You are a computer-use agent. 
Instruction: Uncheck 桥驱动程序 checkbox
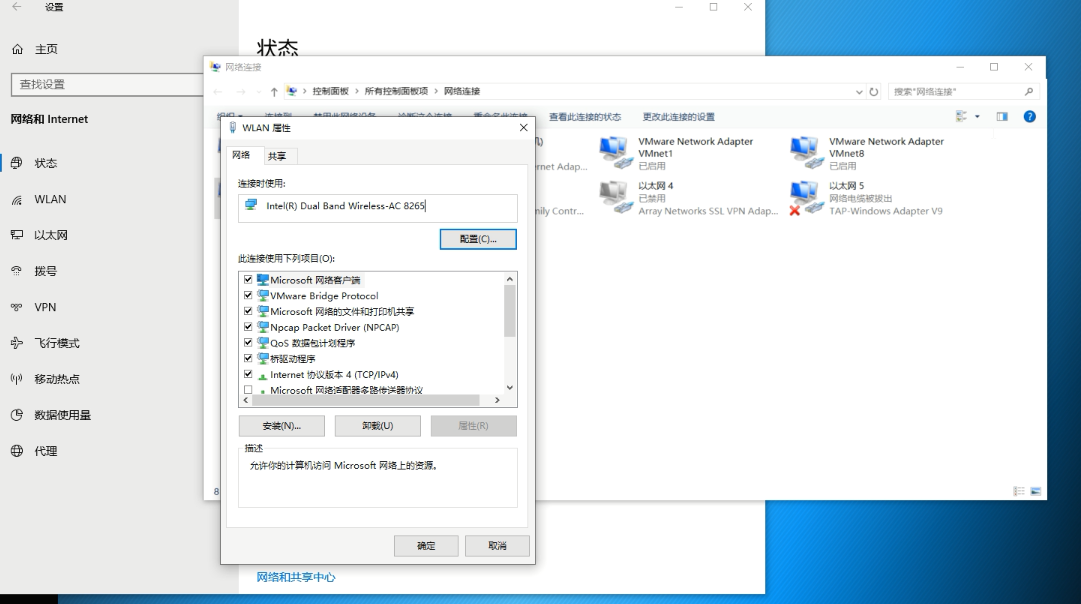click(248, 359)
